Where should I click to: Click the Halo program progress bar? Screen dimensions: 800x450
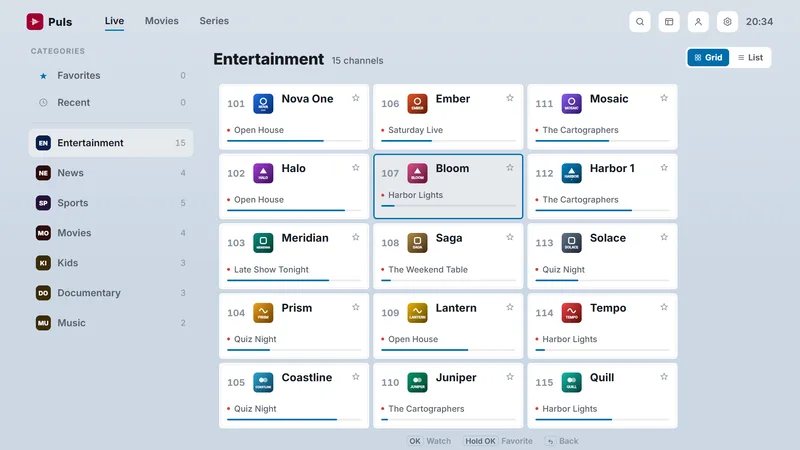(x=294, y=210)
